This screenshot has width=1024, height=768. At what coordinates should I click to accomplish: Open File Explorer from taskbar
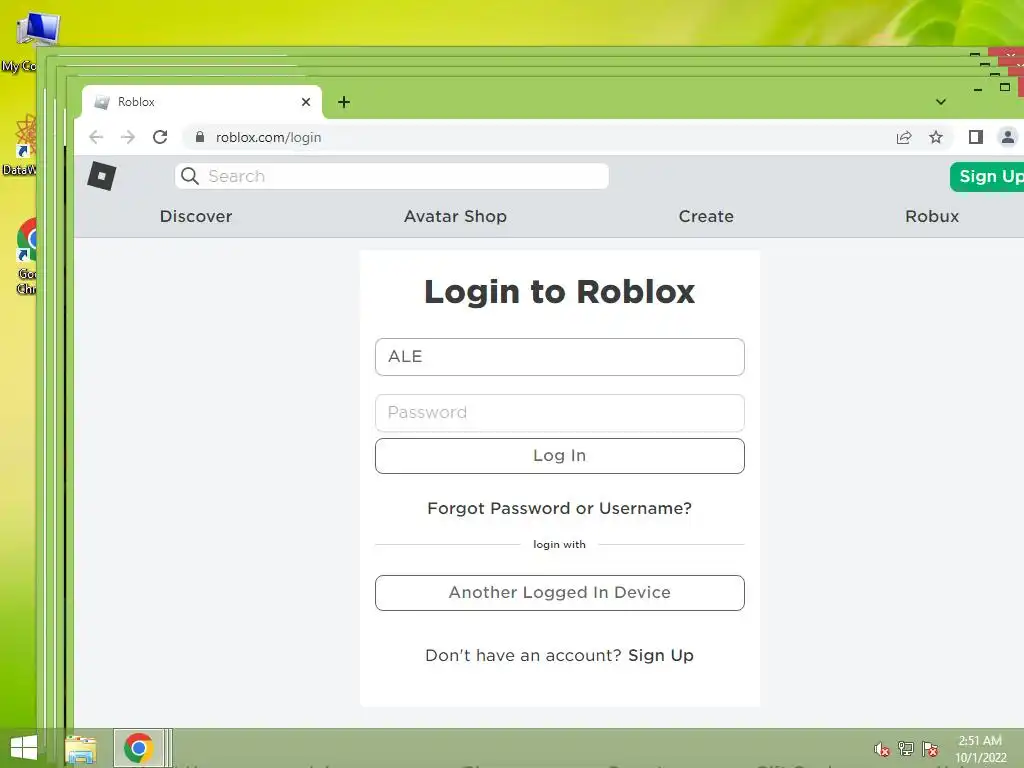pos(81,749)
